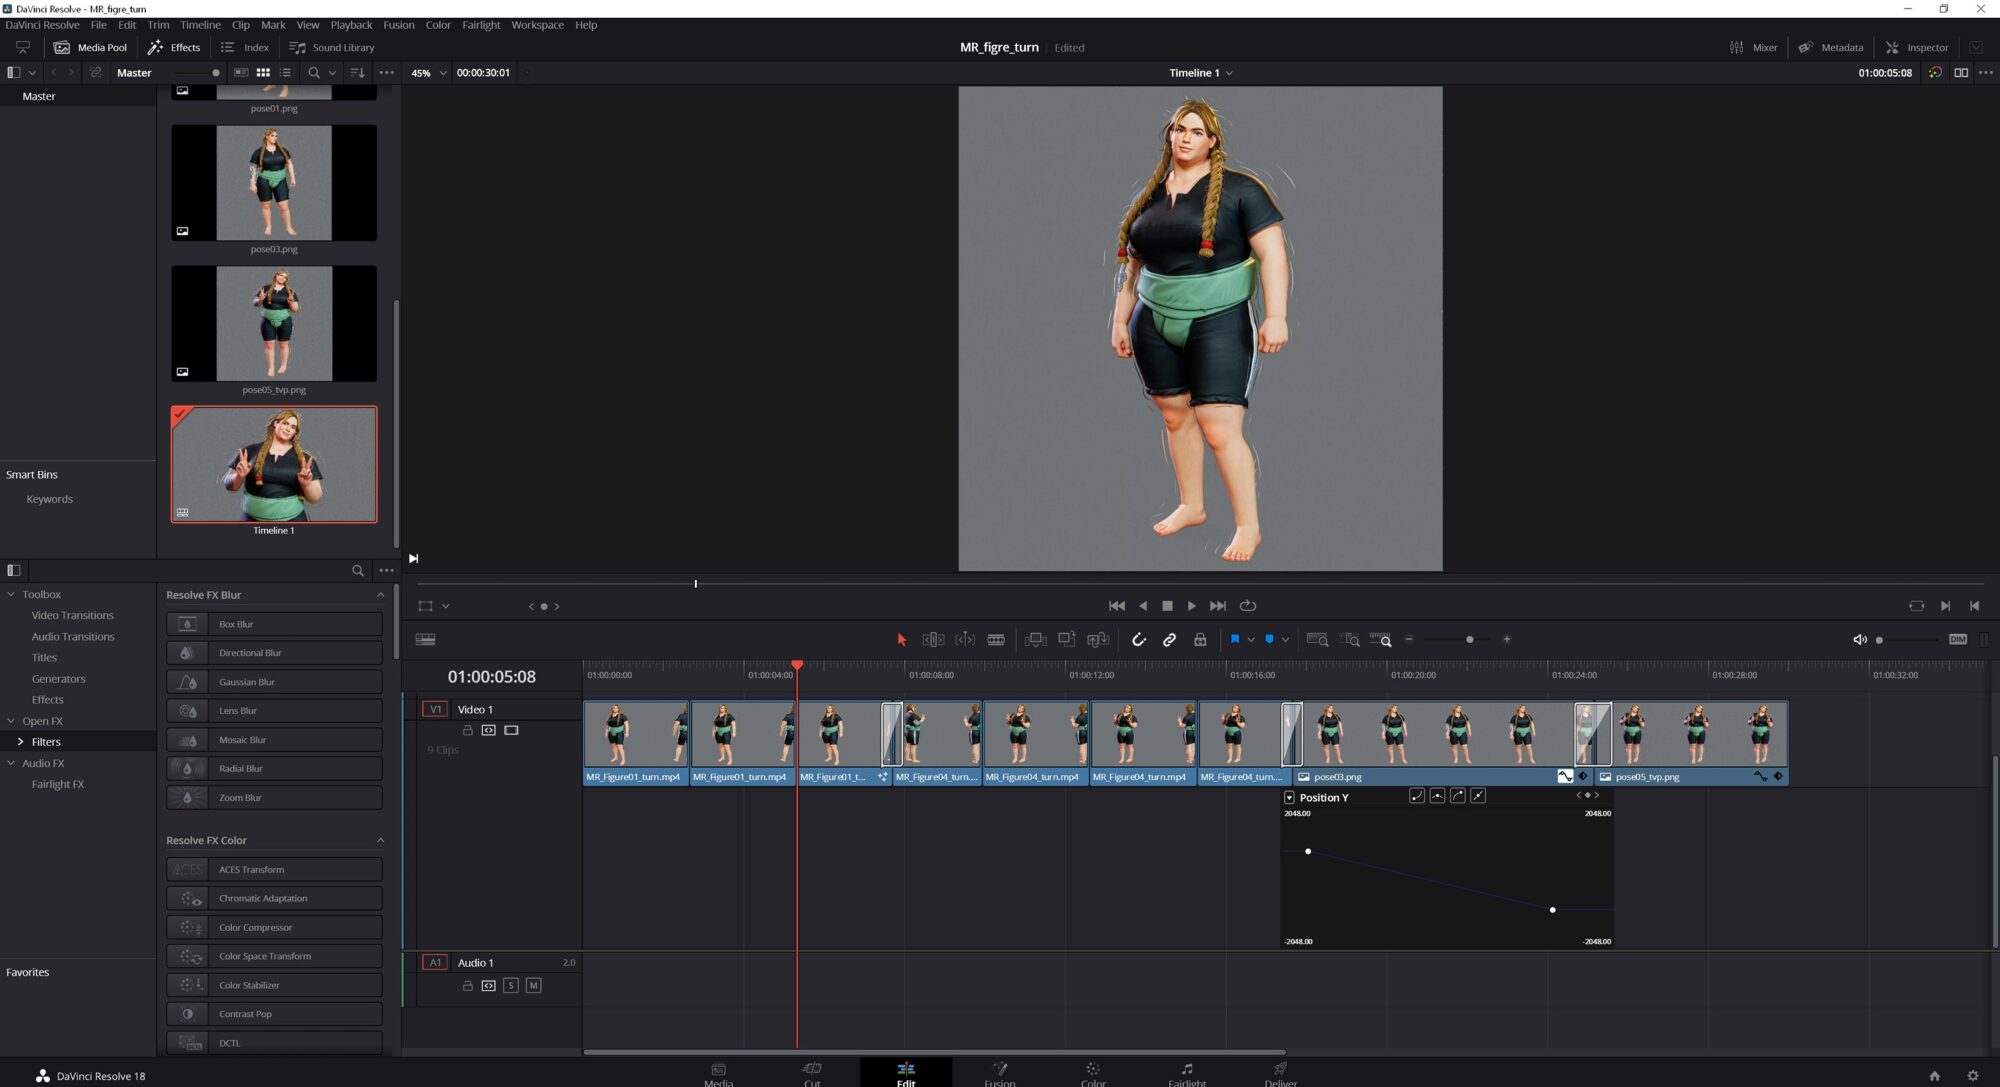This screenshot has height=1087, width=2000.
Task: Open the Sound Library panel
Action: (x=332, y=48)
